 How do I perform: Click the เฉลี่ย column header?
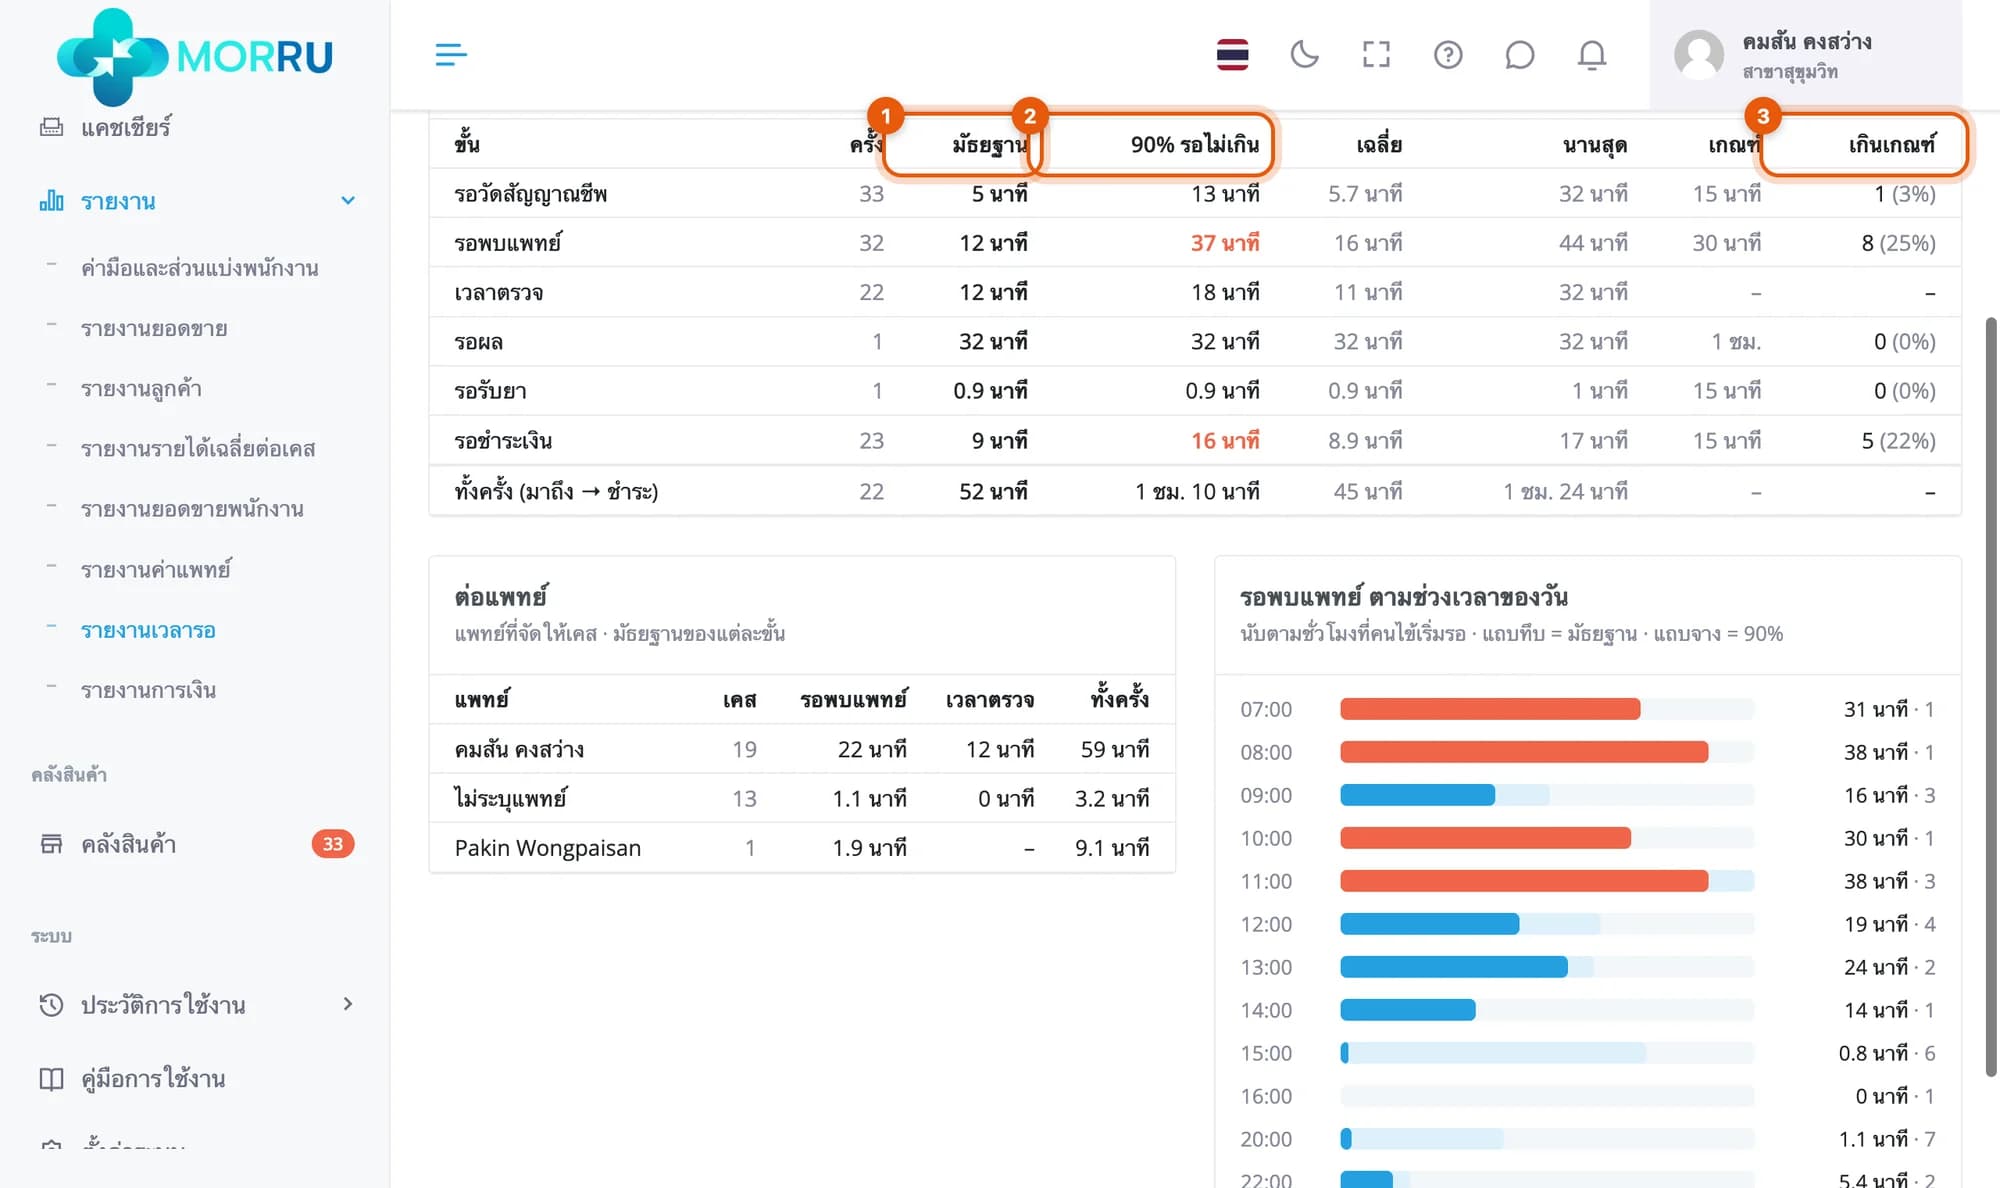[1379, 144]
